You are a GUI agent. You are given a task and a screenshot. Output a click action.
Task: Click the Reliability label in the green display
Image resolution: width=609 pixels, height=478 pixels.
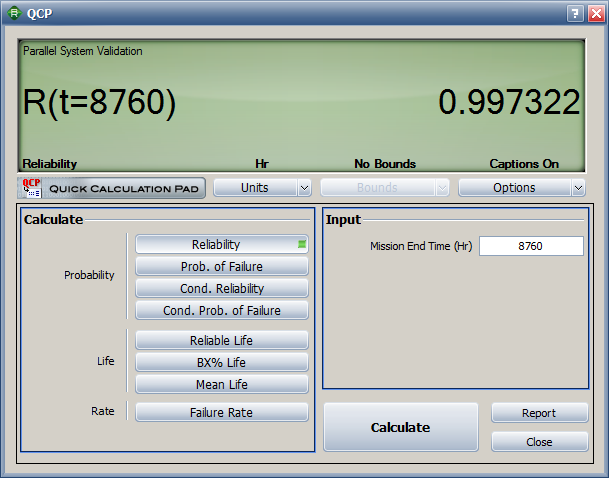(50, 164)
